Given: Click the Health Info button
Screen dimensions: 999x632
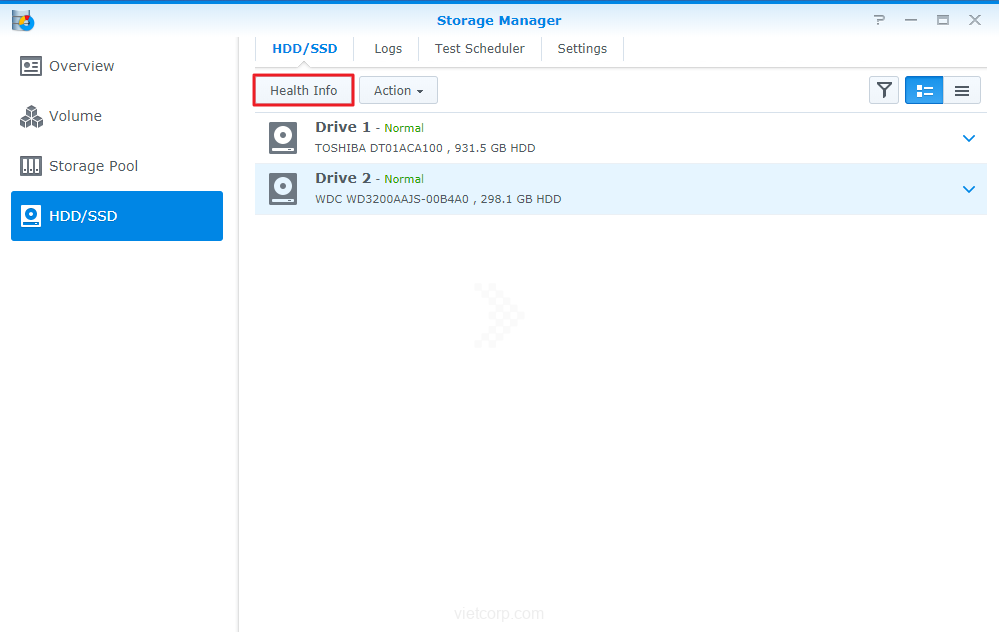Looking at the screenshot, I should [304, 91].
